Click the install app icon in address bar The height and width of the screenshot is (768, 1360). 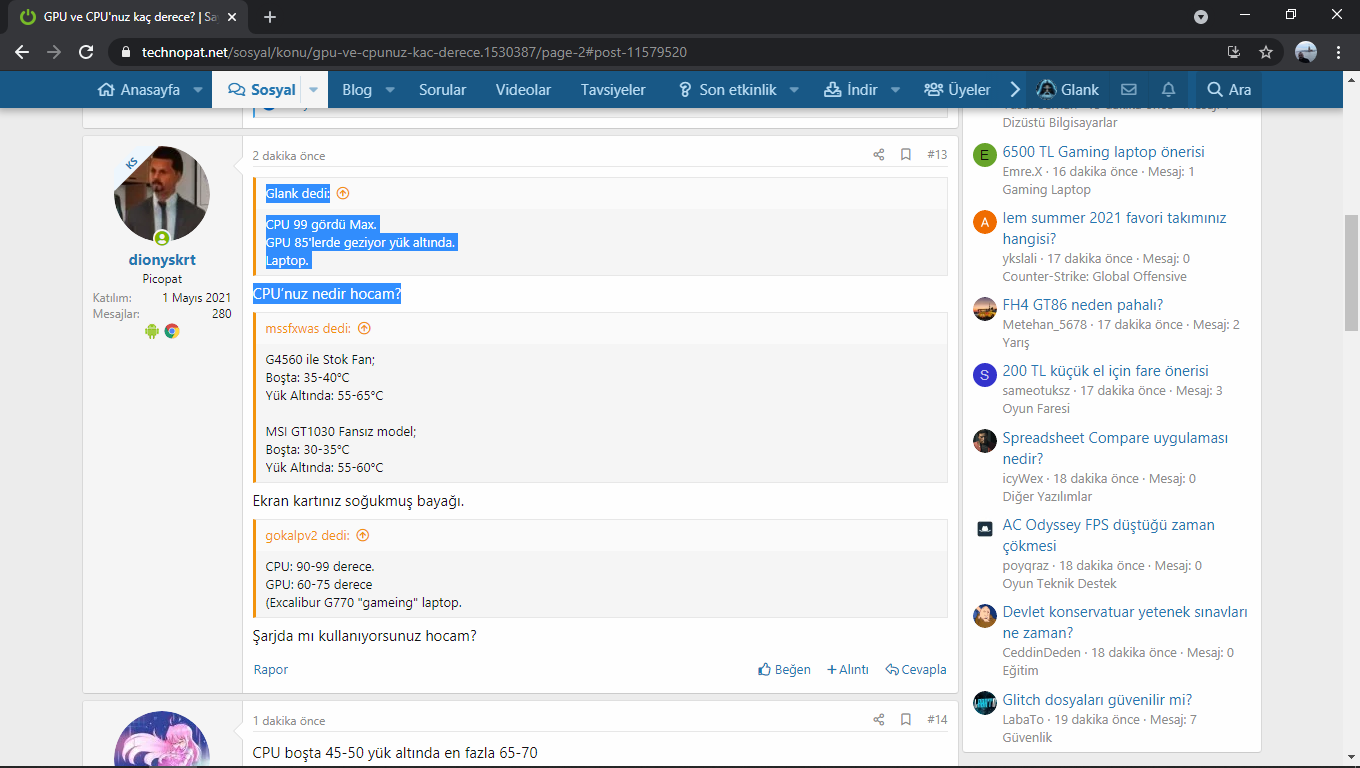(x=1234, y=52)
